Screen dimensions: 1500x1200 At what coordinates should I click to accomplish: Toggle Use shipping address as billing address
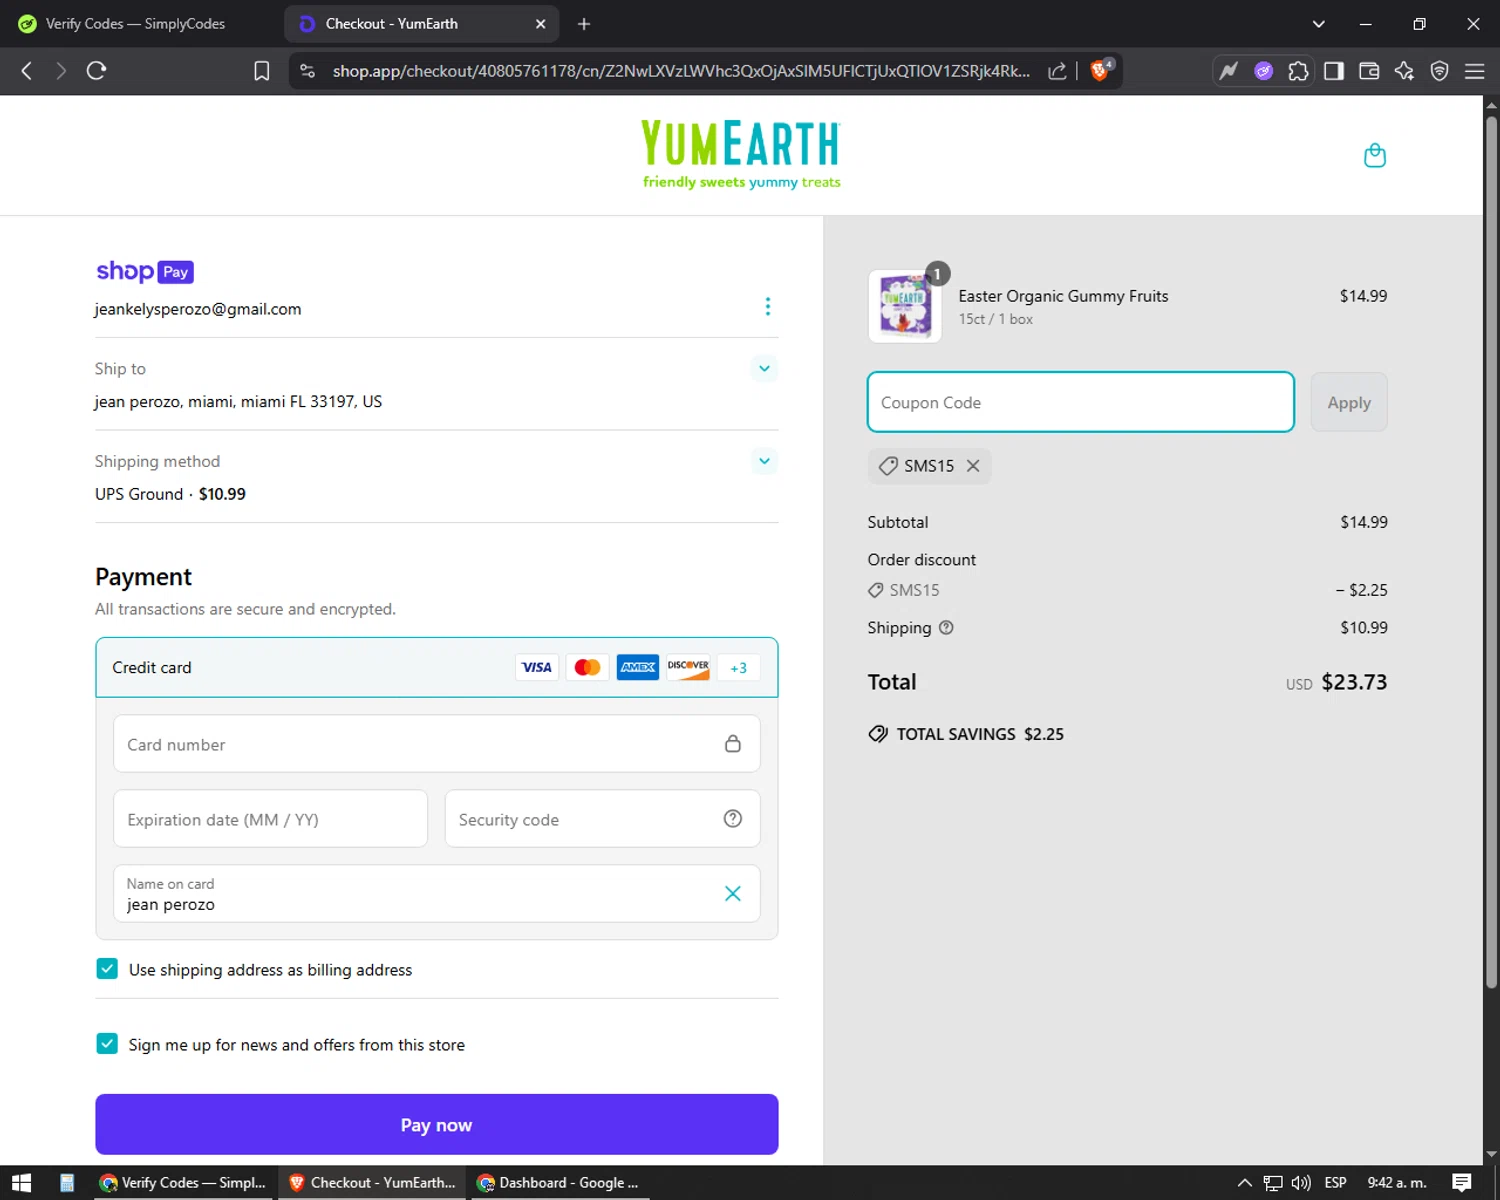pos(107,968)
